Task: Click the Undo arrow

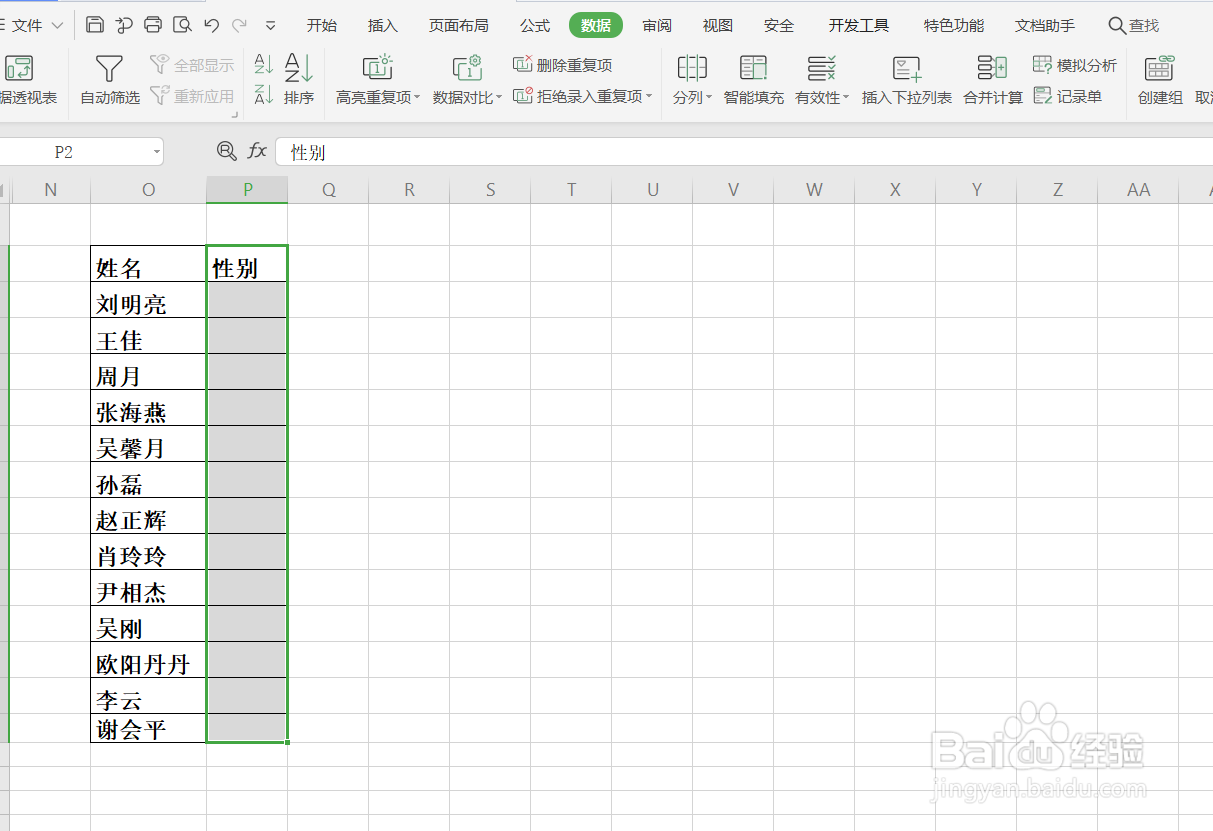Action: click(x=211, y=25)
